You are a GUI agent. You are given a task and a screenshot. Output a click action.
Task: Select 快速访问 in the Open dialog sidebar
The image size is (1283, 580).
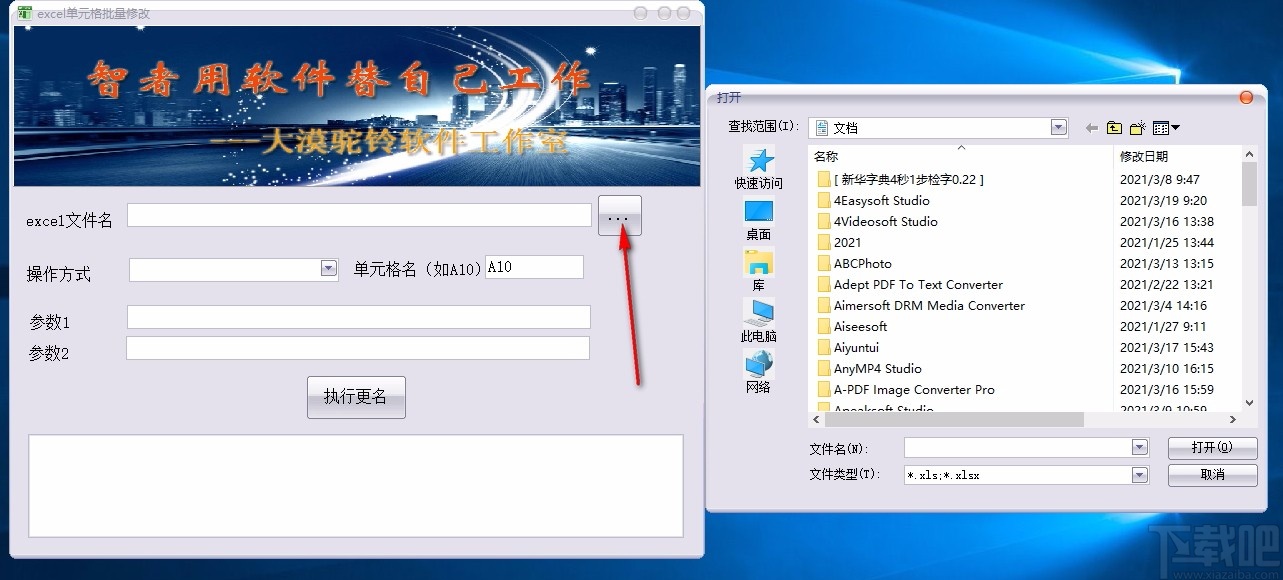758,168
